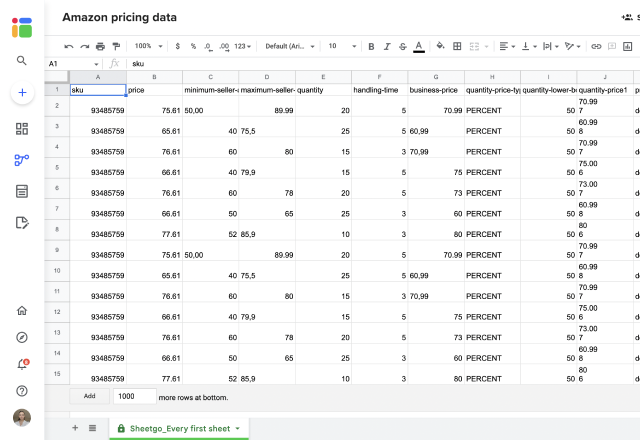640x440 pixels.
Task: Select the Sheetgo_Every first sheet tab
Action: pos(179,429)
